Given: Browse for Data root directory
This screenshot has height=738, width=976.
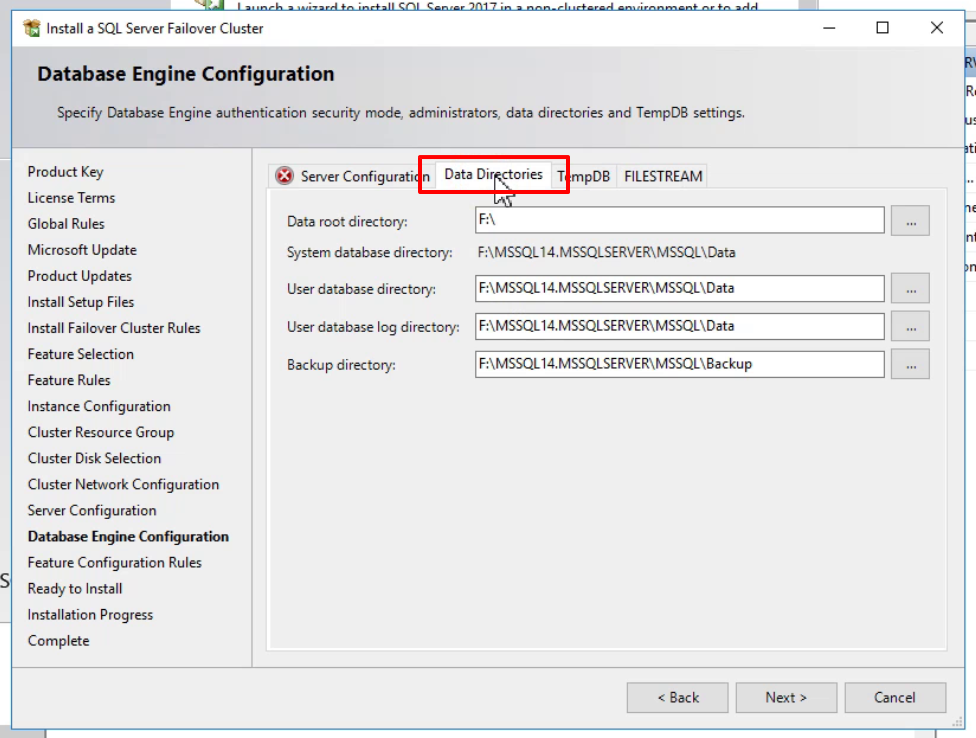Looking at the screenshot, I should [x=910, y=221].
